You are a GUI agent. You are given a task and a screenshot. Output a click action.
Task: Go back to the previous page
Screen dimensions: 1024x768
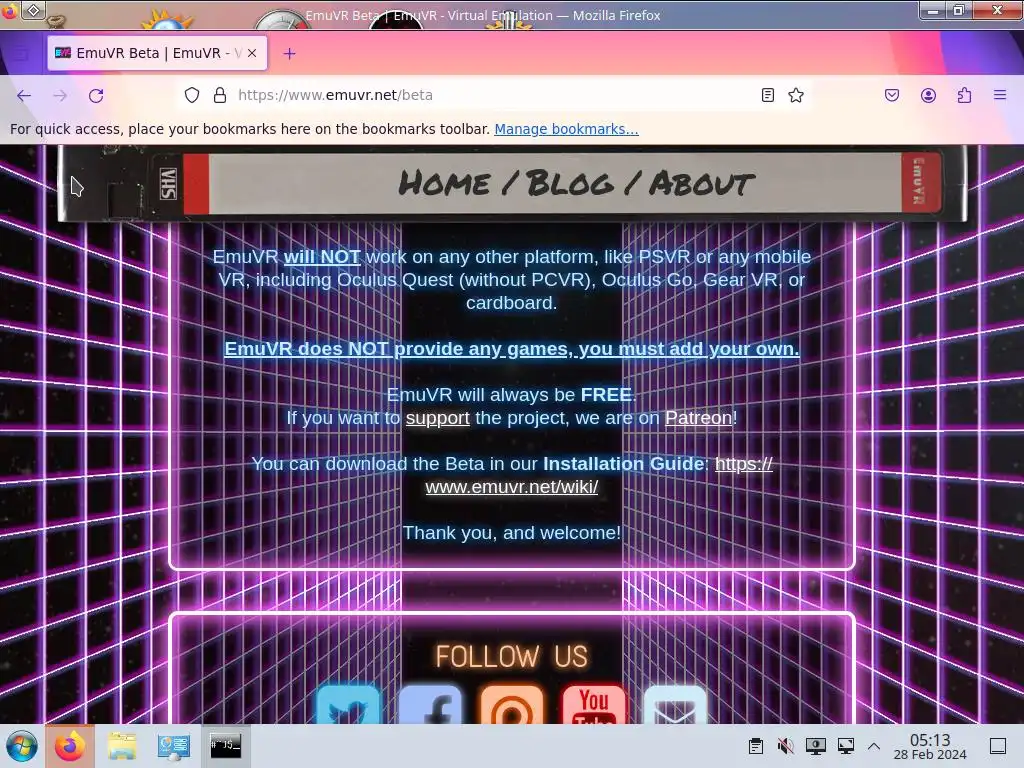pyautogui.click(x=24, y=95)
